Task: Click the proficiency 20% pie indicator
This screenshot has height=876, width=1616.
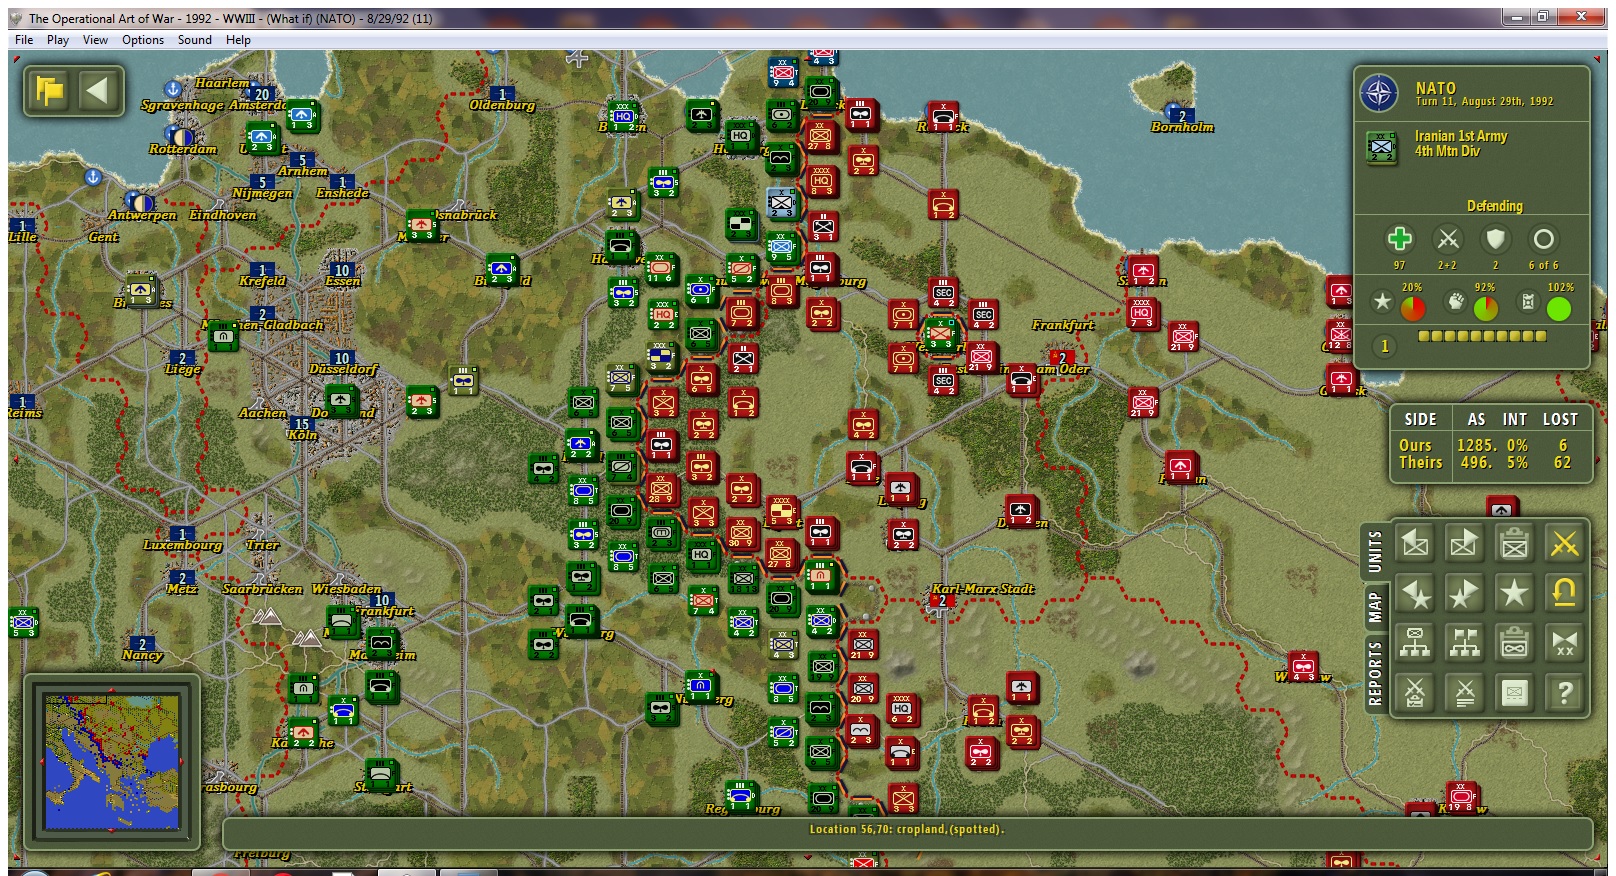Action: coord(1412,308)
